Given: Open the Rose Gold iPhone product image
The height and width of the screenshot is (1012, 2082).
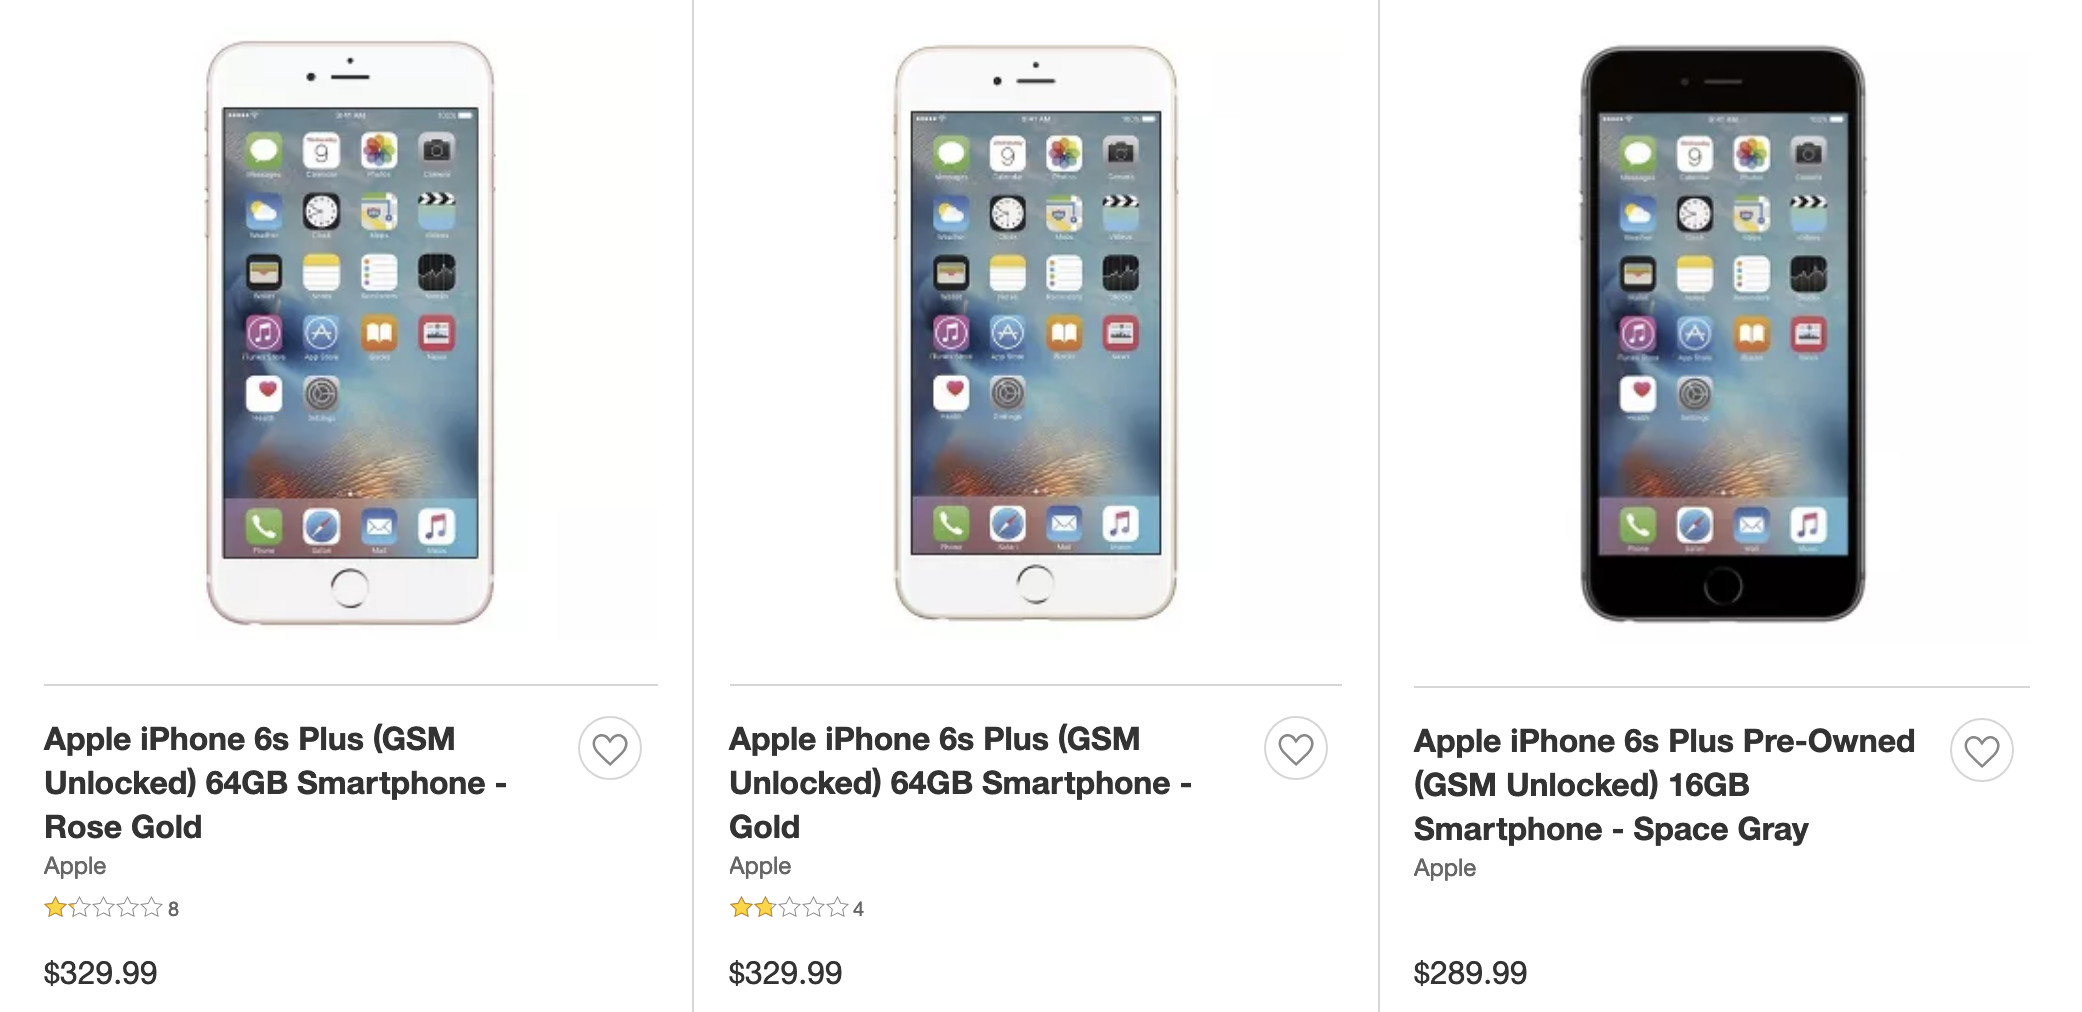Looking at the screenshot, I should click(350, 333).
